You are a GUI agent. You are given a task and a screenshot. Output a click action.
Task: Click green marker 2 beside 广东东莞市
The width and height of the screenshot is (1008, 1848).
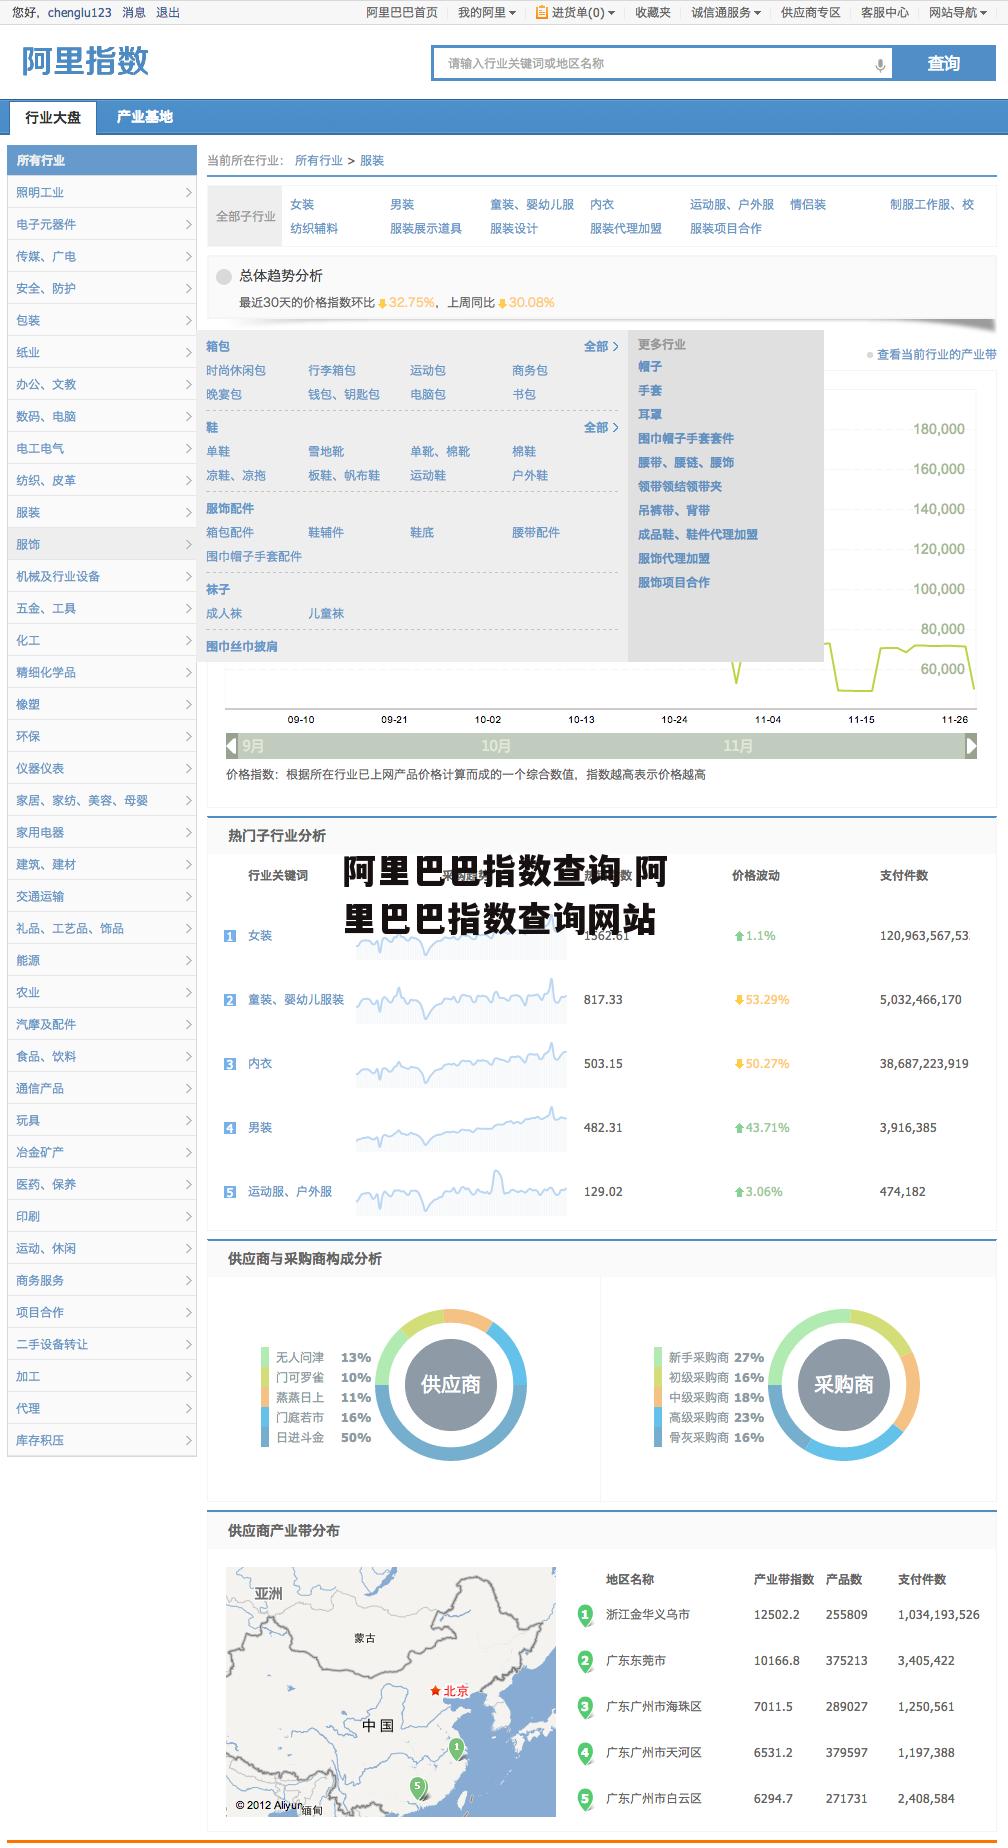[x=585, y=1661]
